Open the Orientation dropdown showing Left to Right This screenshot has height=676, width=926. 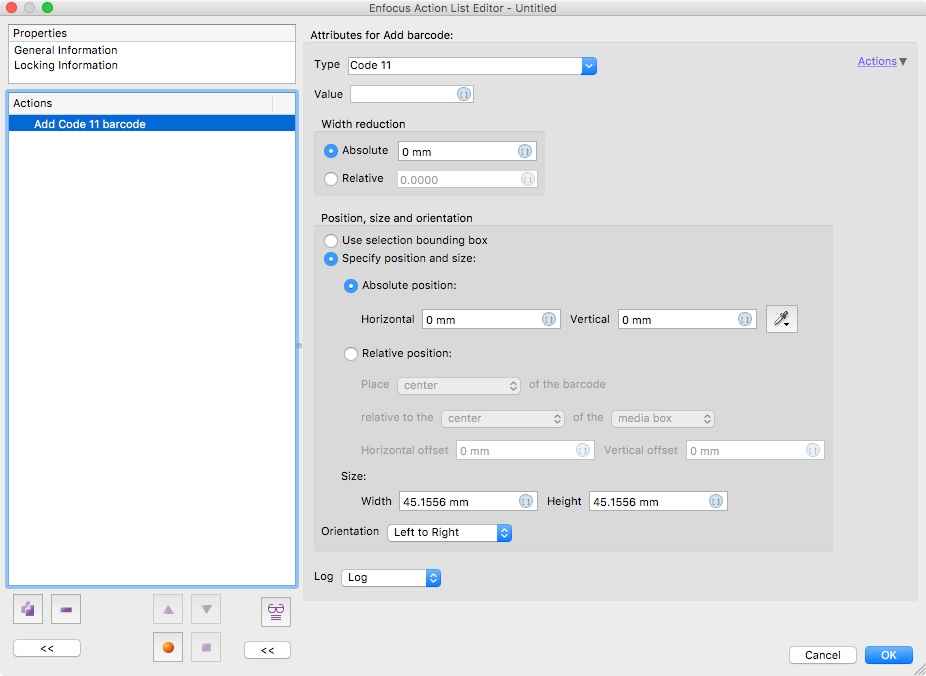click(x=449, y=533)
